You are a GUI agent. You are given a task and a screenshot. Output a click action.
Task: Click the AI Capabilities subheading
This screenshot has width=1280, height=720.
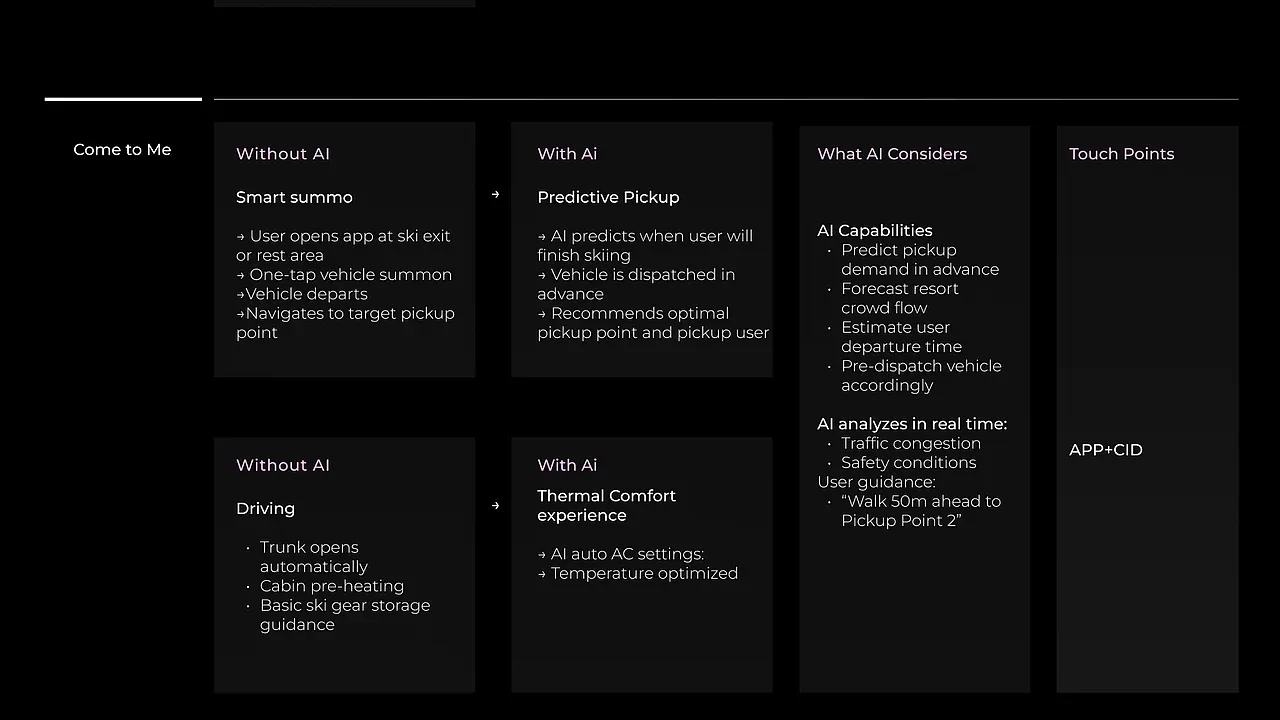pos(874,231)
